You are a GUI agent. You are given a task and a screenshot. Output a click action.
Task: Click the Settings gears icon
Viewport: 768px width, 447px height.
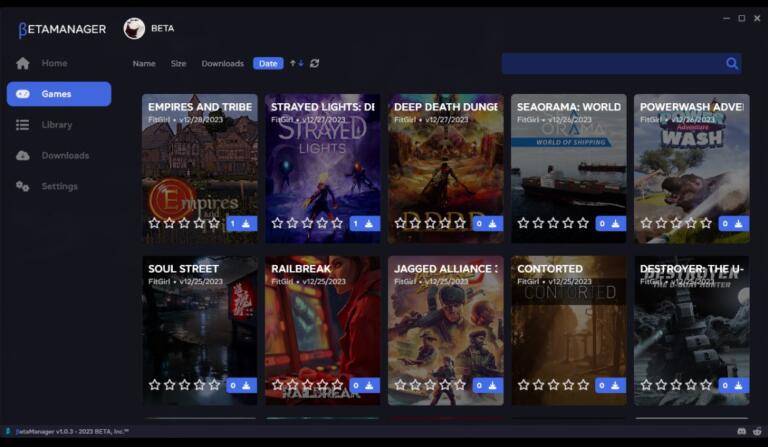23,187
